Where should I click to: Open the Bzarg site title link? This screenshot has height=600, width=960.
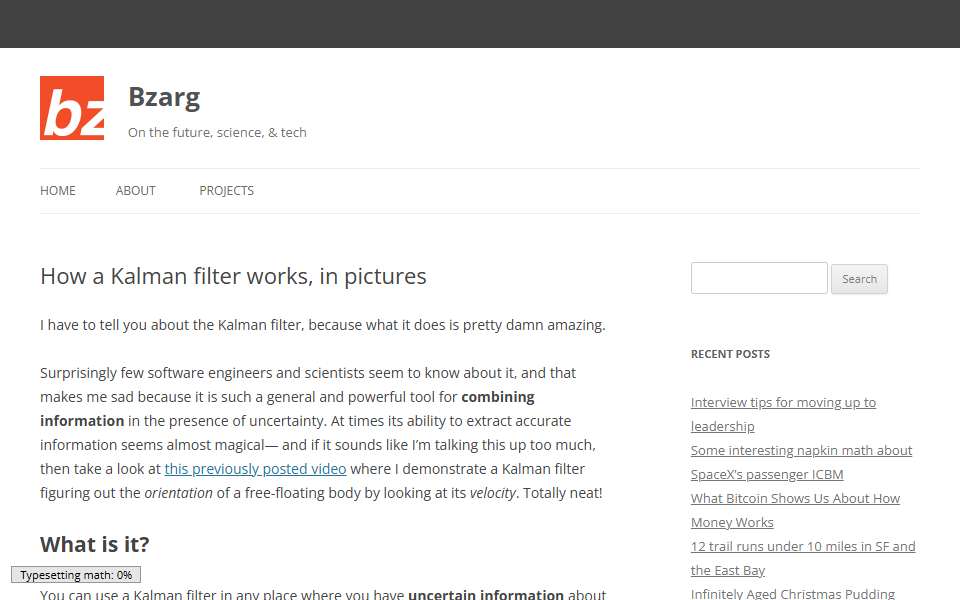pyautogui.click(x=164, y=98)
